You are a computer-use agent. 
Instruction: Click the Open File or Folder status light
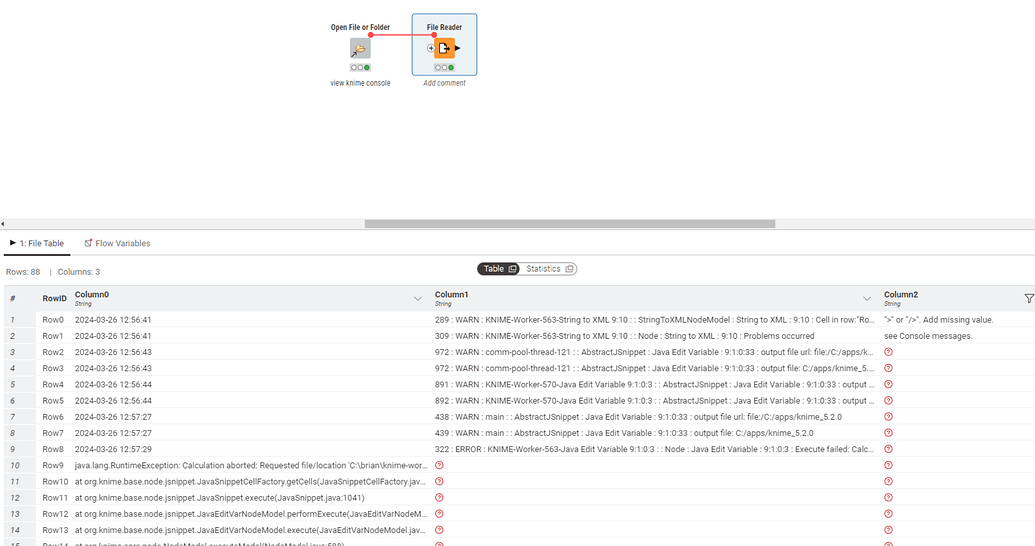point(360,68)
